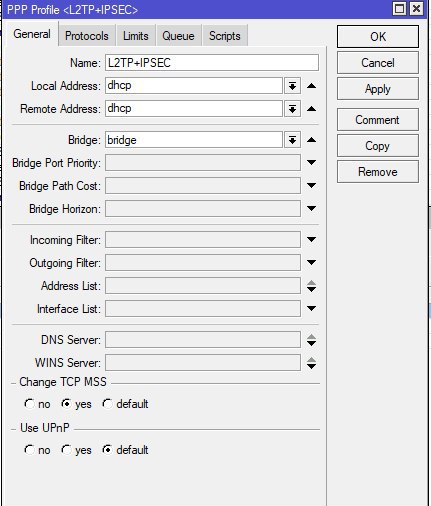Set Change TCP MSS to default
Screen dimensions: 431x506
pos(107,404)
